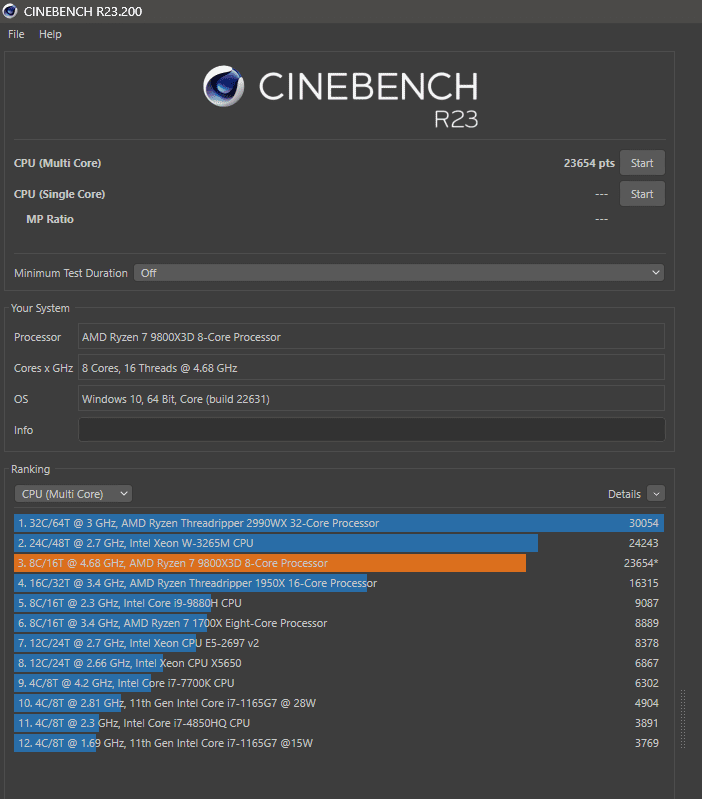Select the Core i7-4850HQ ranking row
The image size is (702, 799).
click(x=339, y=723)
